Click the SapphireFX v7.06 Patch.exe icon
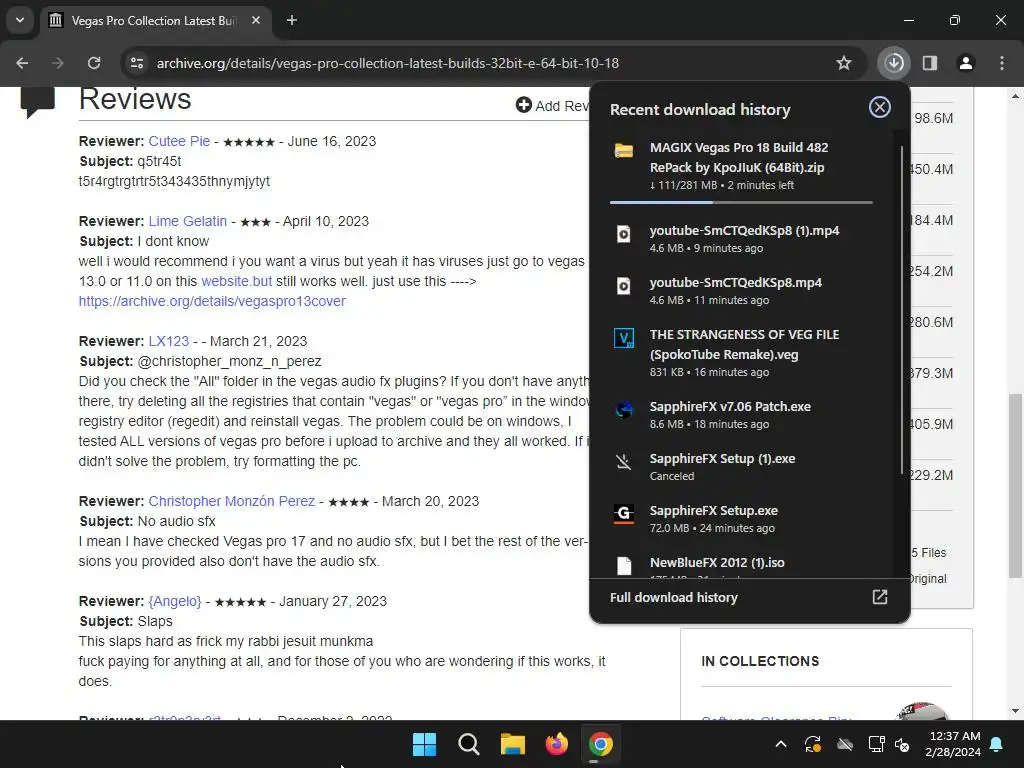Image resolution: width=1024 pixels, height=768 pixels. (624, 409)
